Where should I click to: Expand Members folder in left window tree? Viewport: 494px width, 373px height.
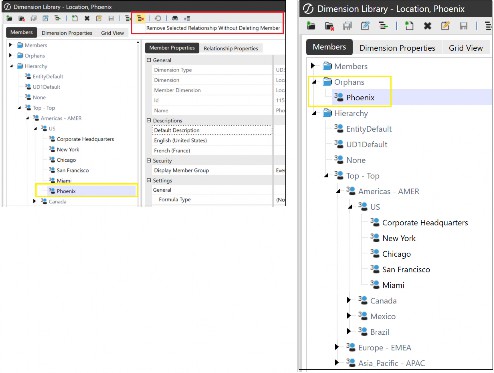click(x=11, y=45)
